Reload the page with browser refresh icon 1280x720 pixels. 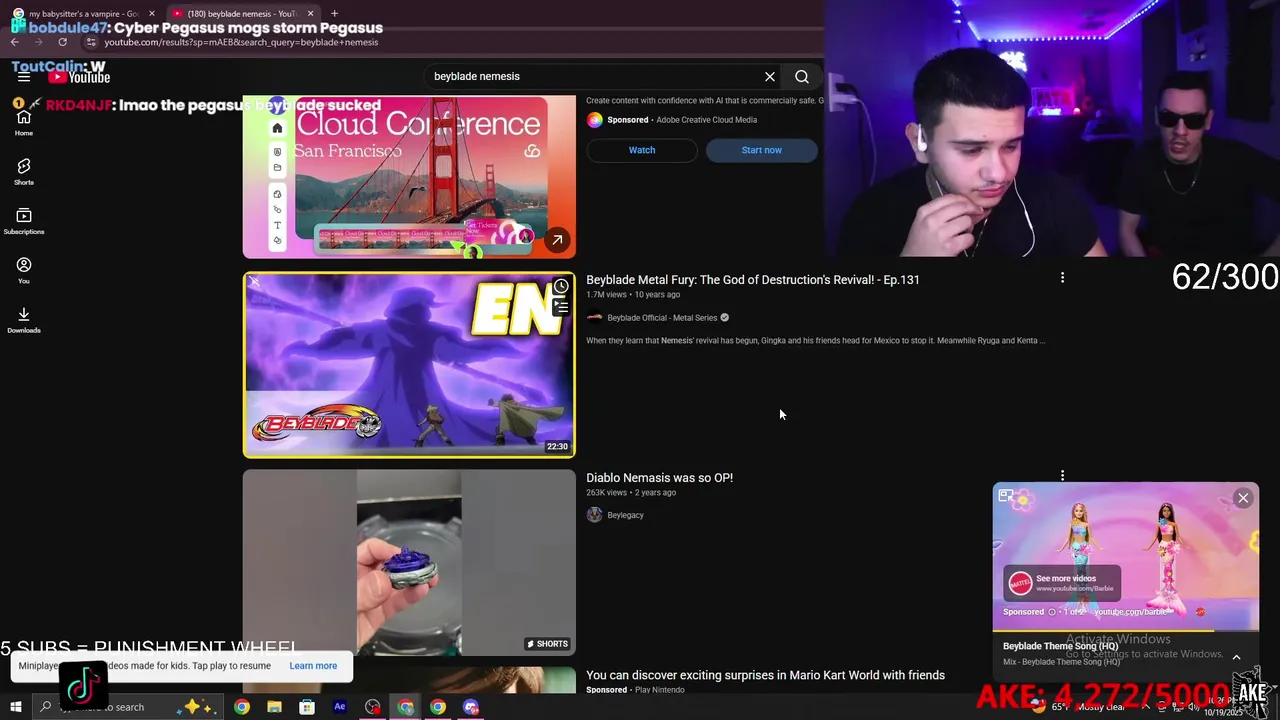(x=62, y=42)
